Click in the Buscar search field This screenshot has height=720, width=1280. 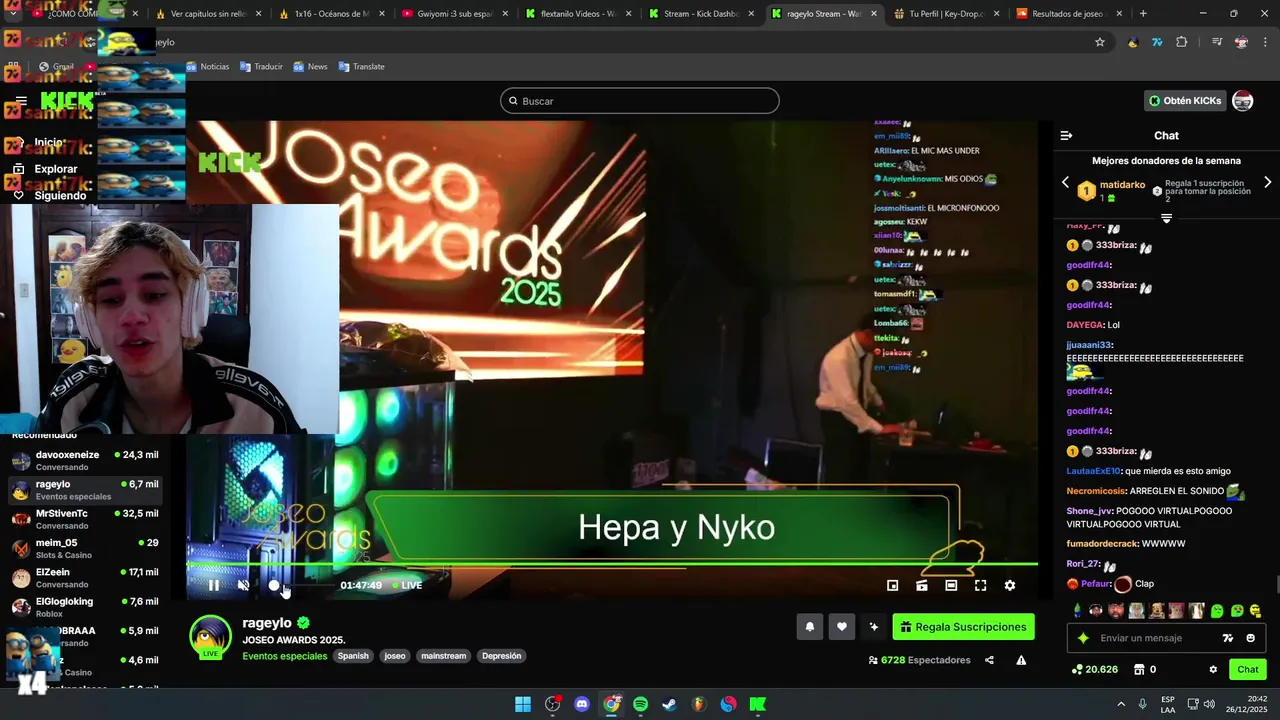coord(640,101)
